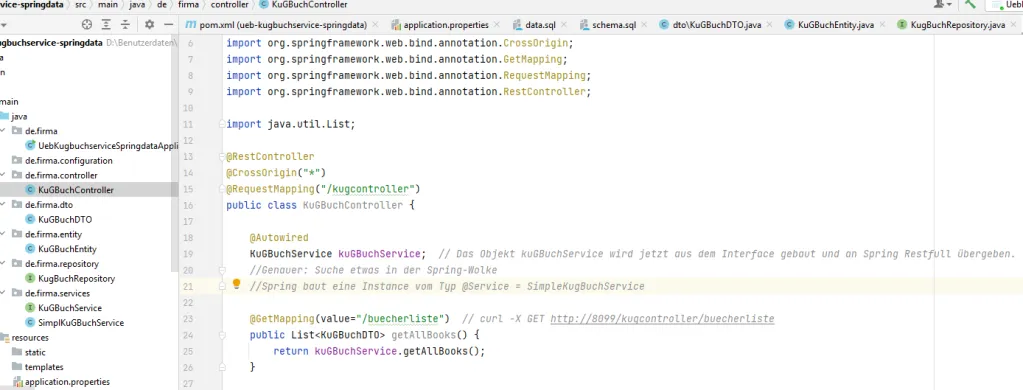Collapse the de.firma.entity package node
The width and height of the screenshot is (1023, 390).
(3, 234)
